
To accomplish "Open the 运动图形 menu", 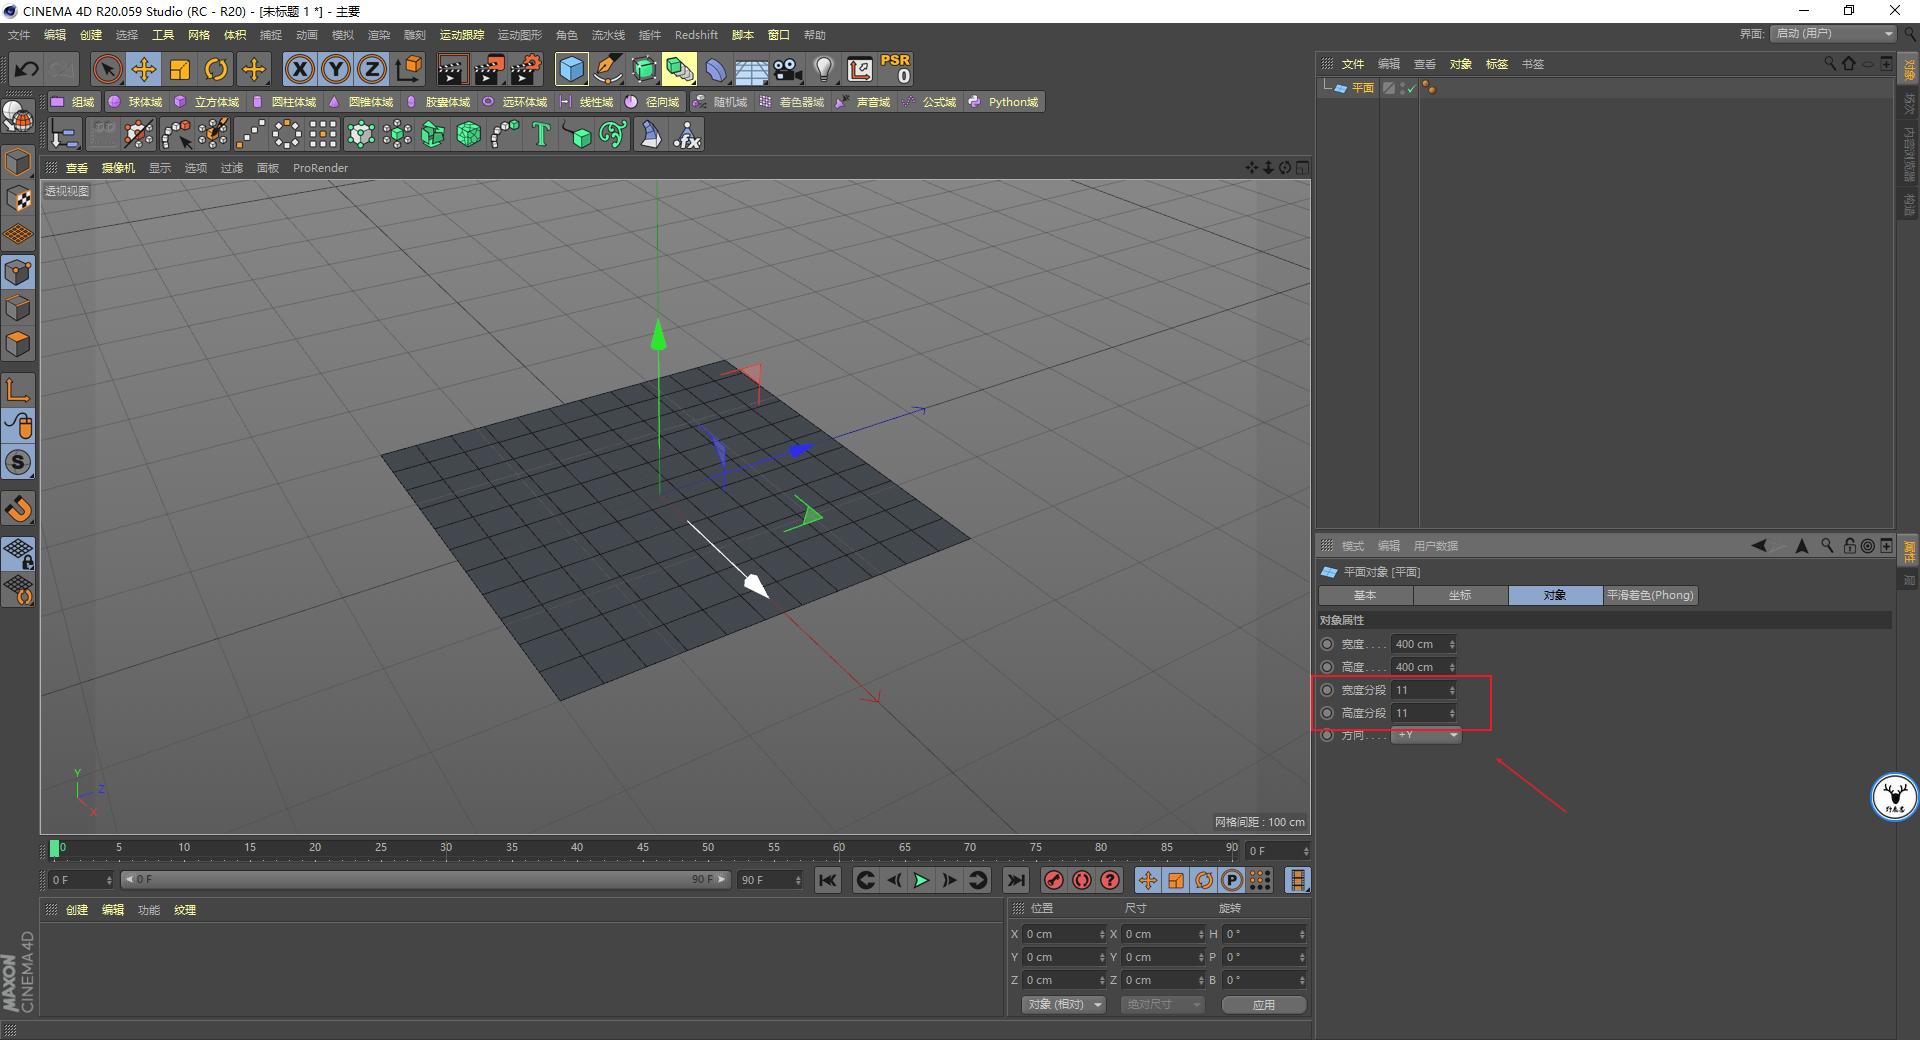I will point(520,35).
